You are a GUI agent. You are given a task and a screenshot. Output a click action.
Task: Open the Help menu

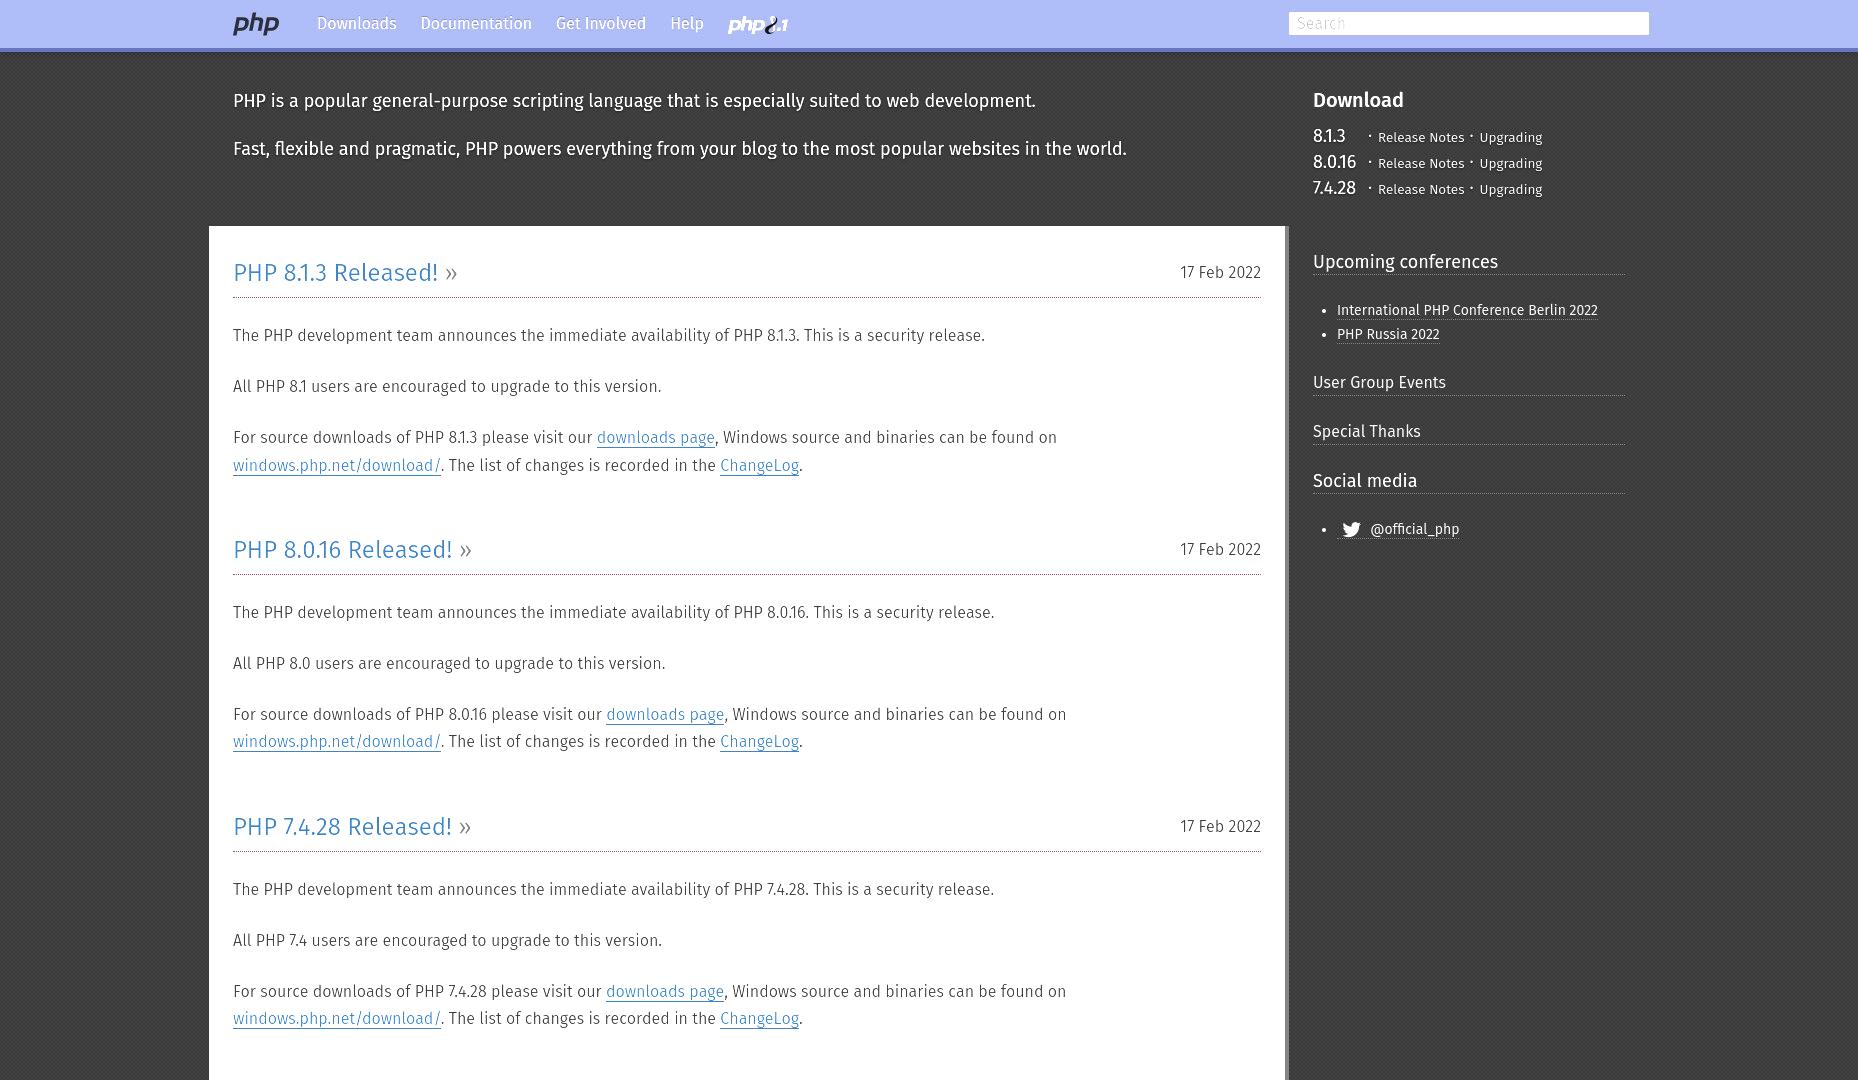(x=687, y=24)
